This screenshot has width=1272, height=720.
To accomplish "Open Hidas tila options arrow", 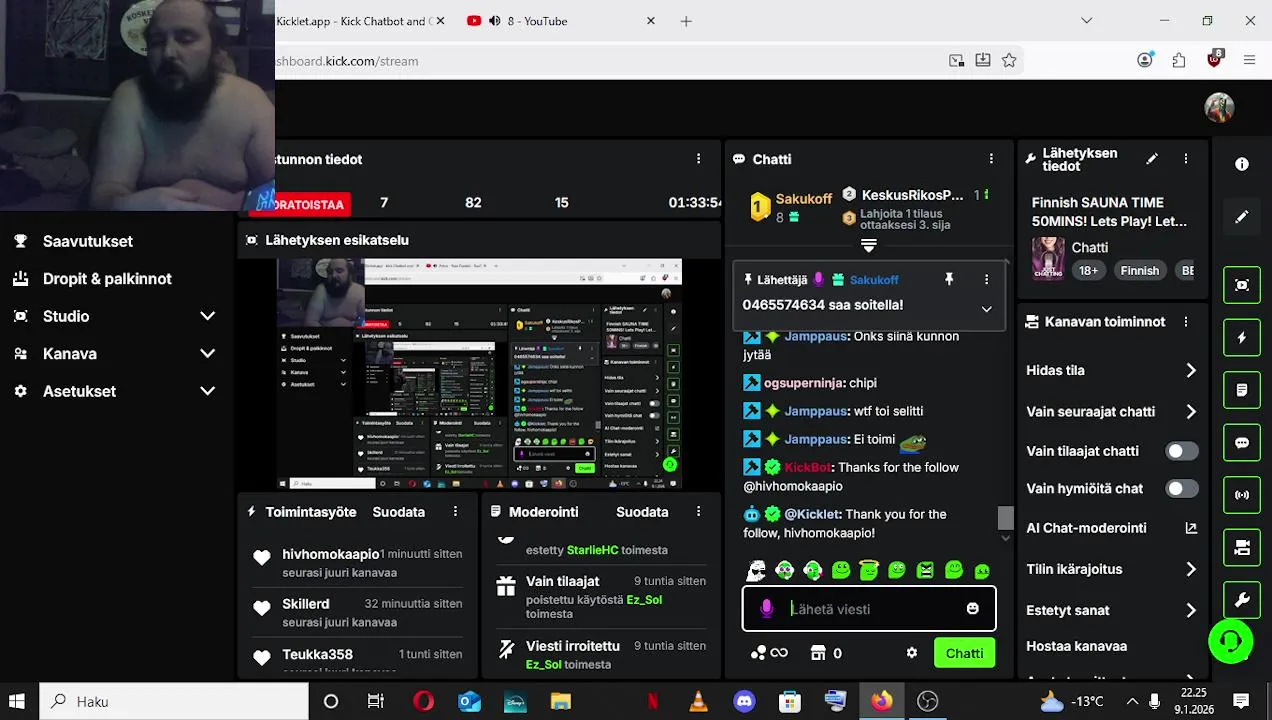I will coord(1191,370).
